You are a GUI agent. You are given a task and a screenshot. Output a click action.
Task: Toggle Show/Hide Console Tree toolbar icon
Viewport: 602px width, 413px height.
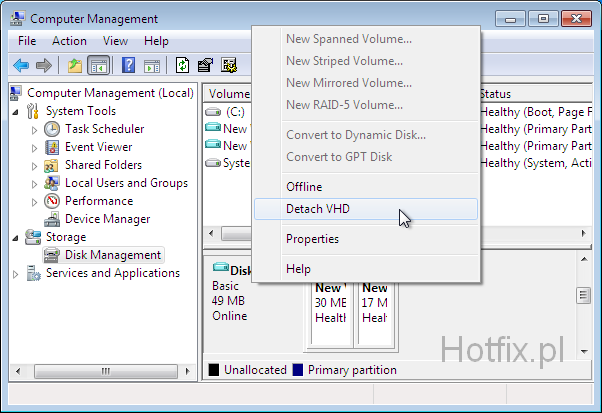pyautogui.click(x=98, y=66)
